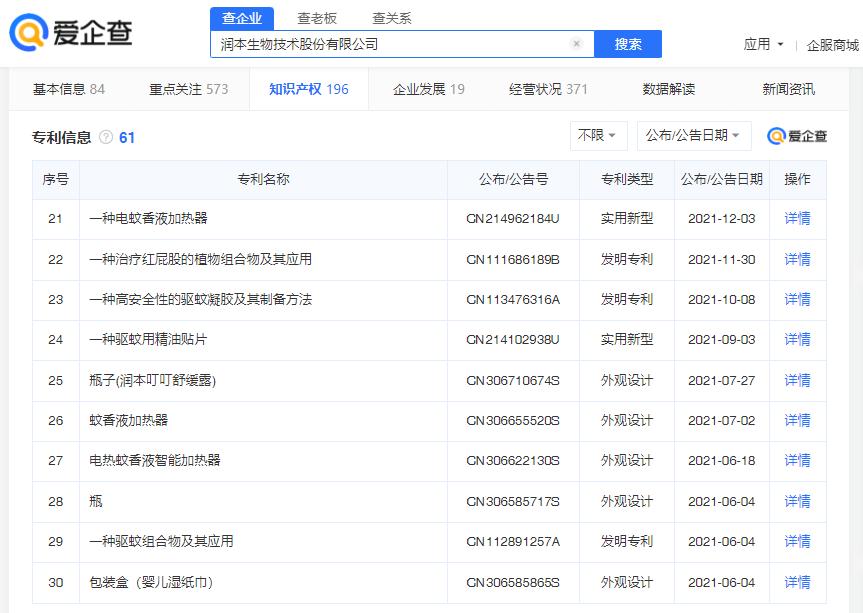The height and width of the screenshot is (613, 863).
Task: Open 详情 for 电热蚊香液智能加热器
Action: tap(797, 461)
